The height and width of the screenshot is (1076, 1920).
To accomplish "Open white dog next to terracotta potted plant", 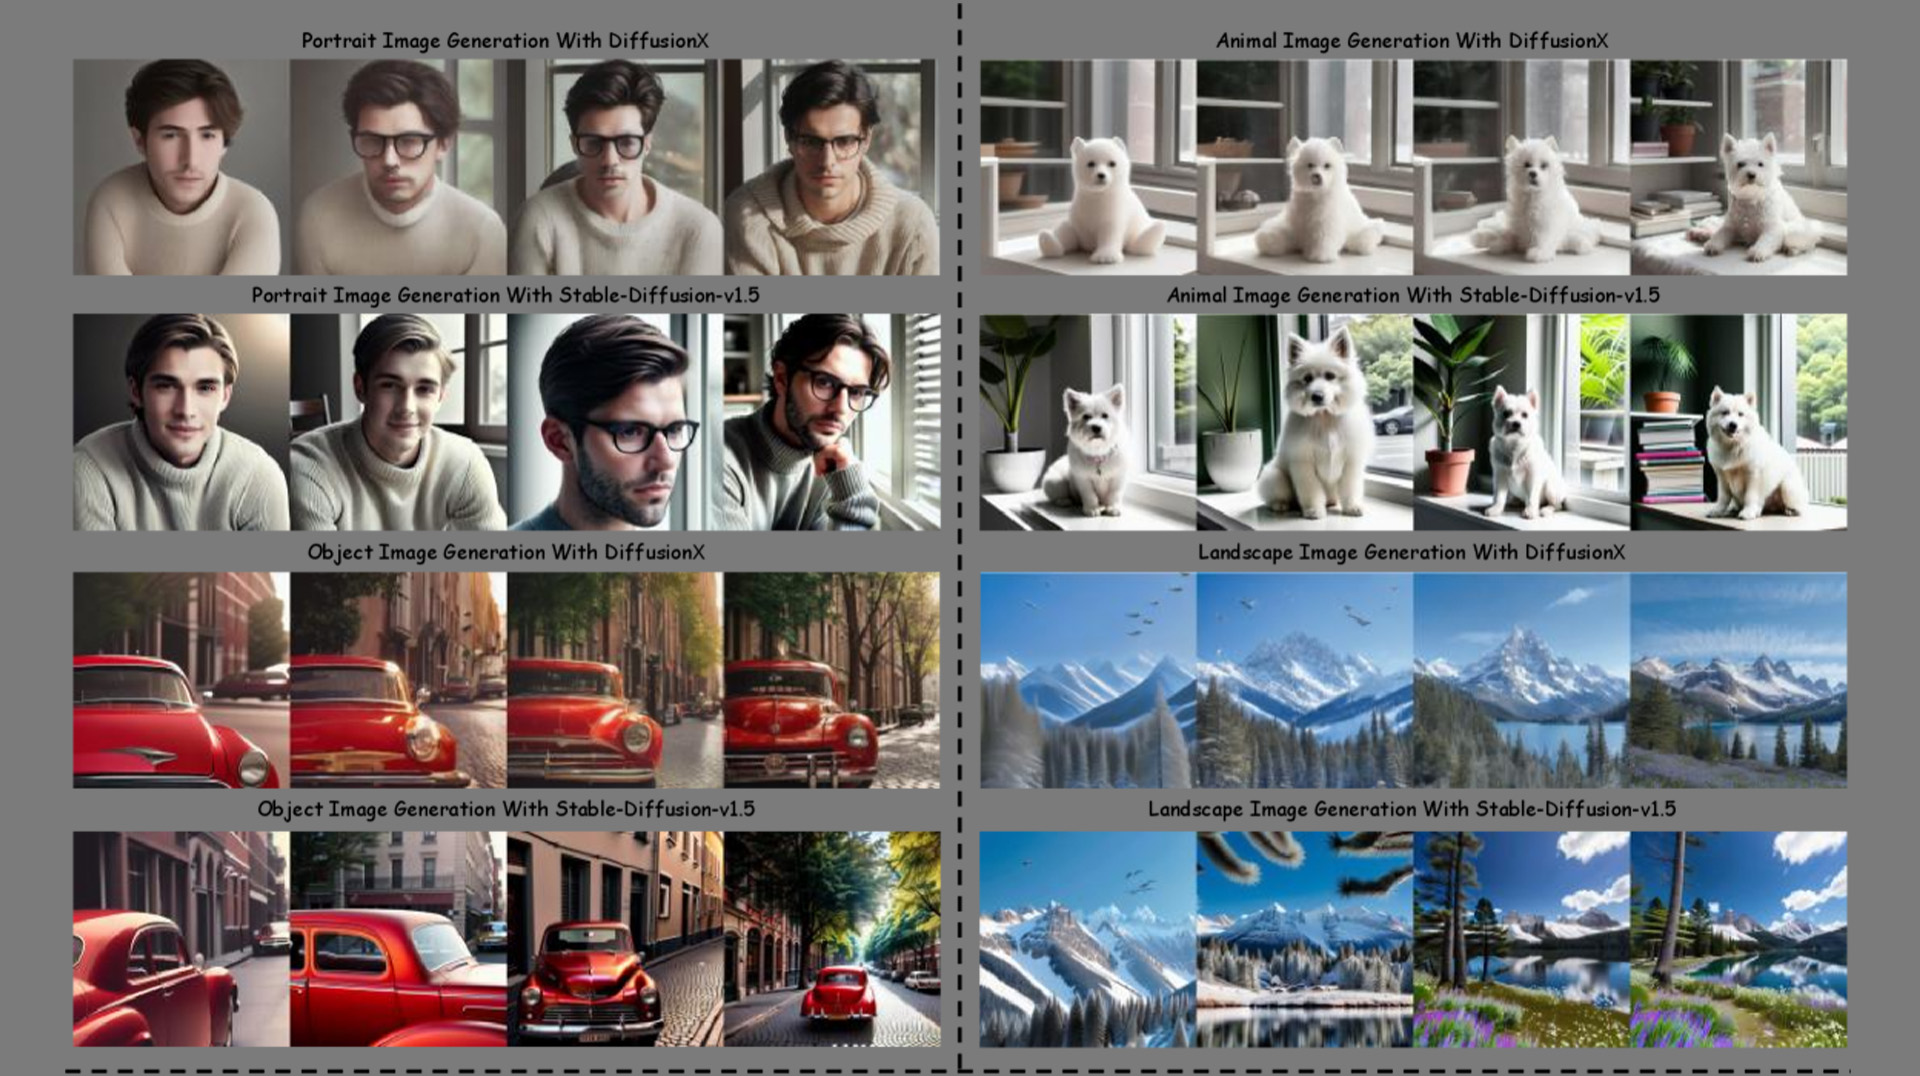I will (1521, 422).
